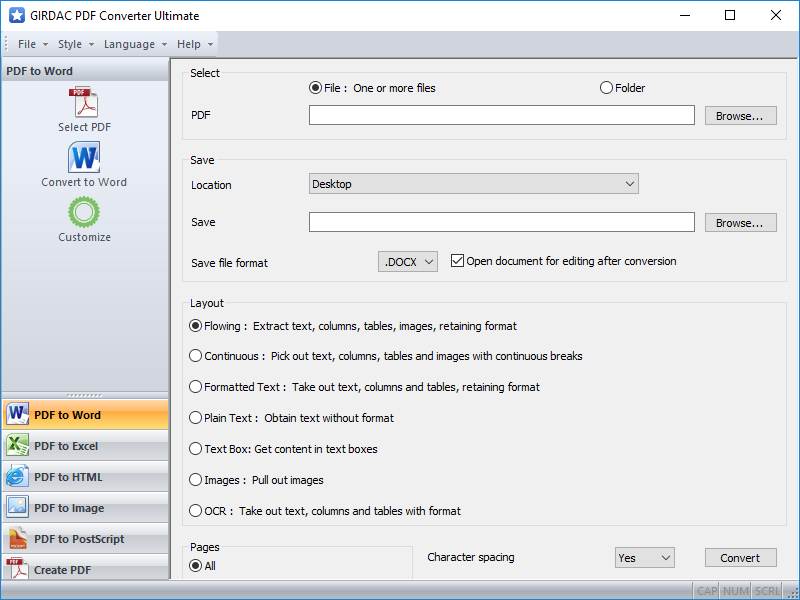The height and width of the screenshot is (600, 800).
Task: Switch to PDF to Image mode
Action: pos(85,508)
